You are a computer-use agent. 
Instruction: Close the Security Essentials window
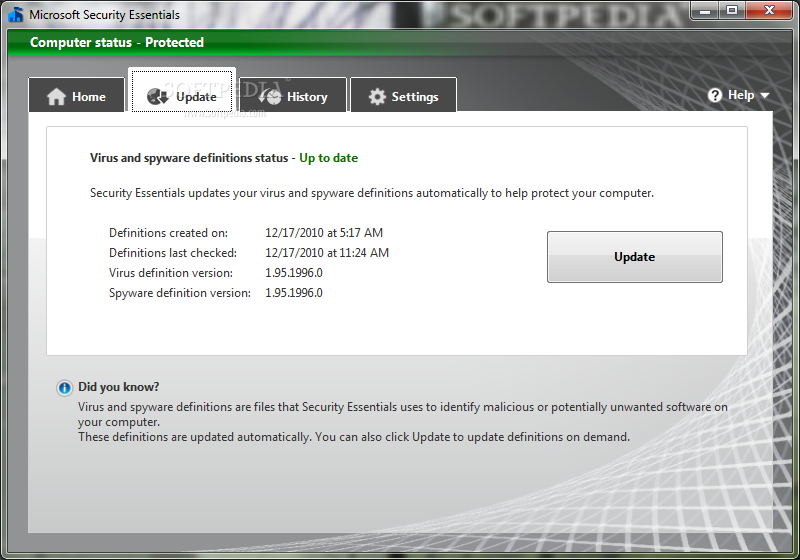tap(769, 11)
